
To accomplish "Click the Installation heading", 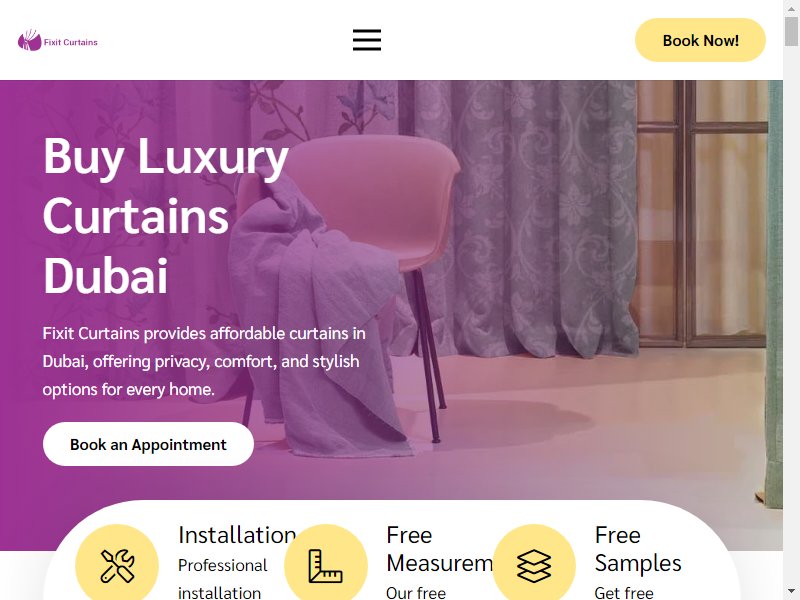I will tap(237, 535).
